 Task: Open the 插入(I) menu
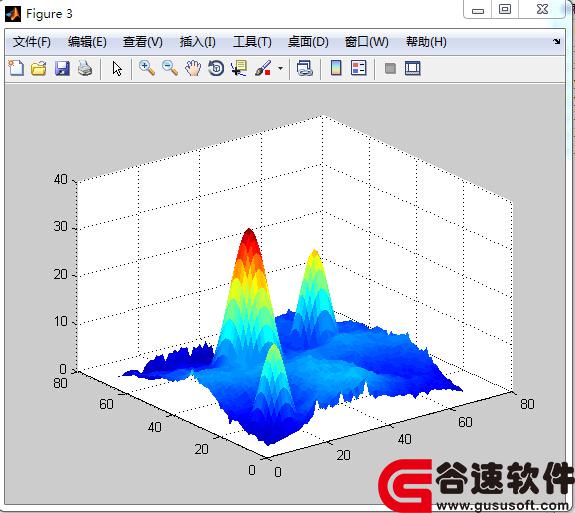[197, 42]
